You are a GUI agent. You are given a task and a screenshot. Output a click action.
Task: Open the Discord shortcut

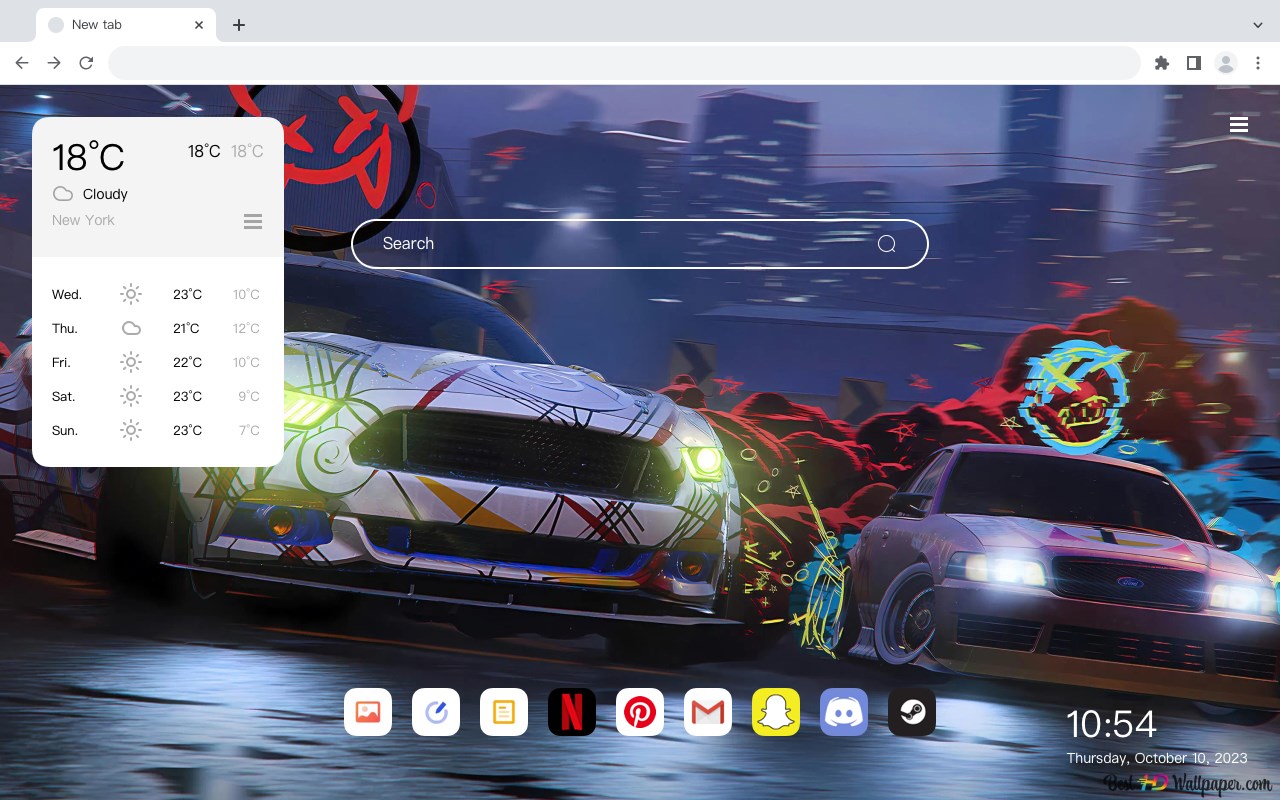point(844,712)
